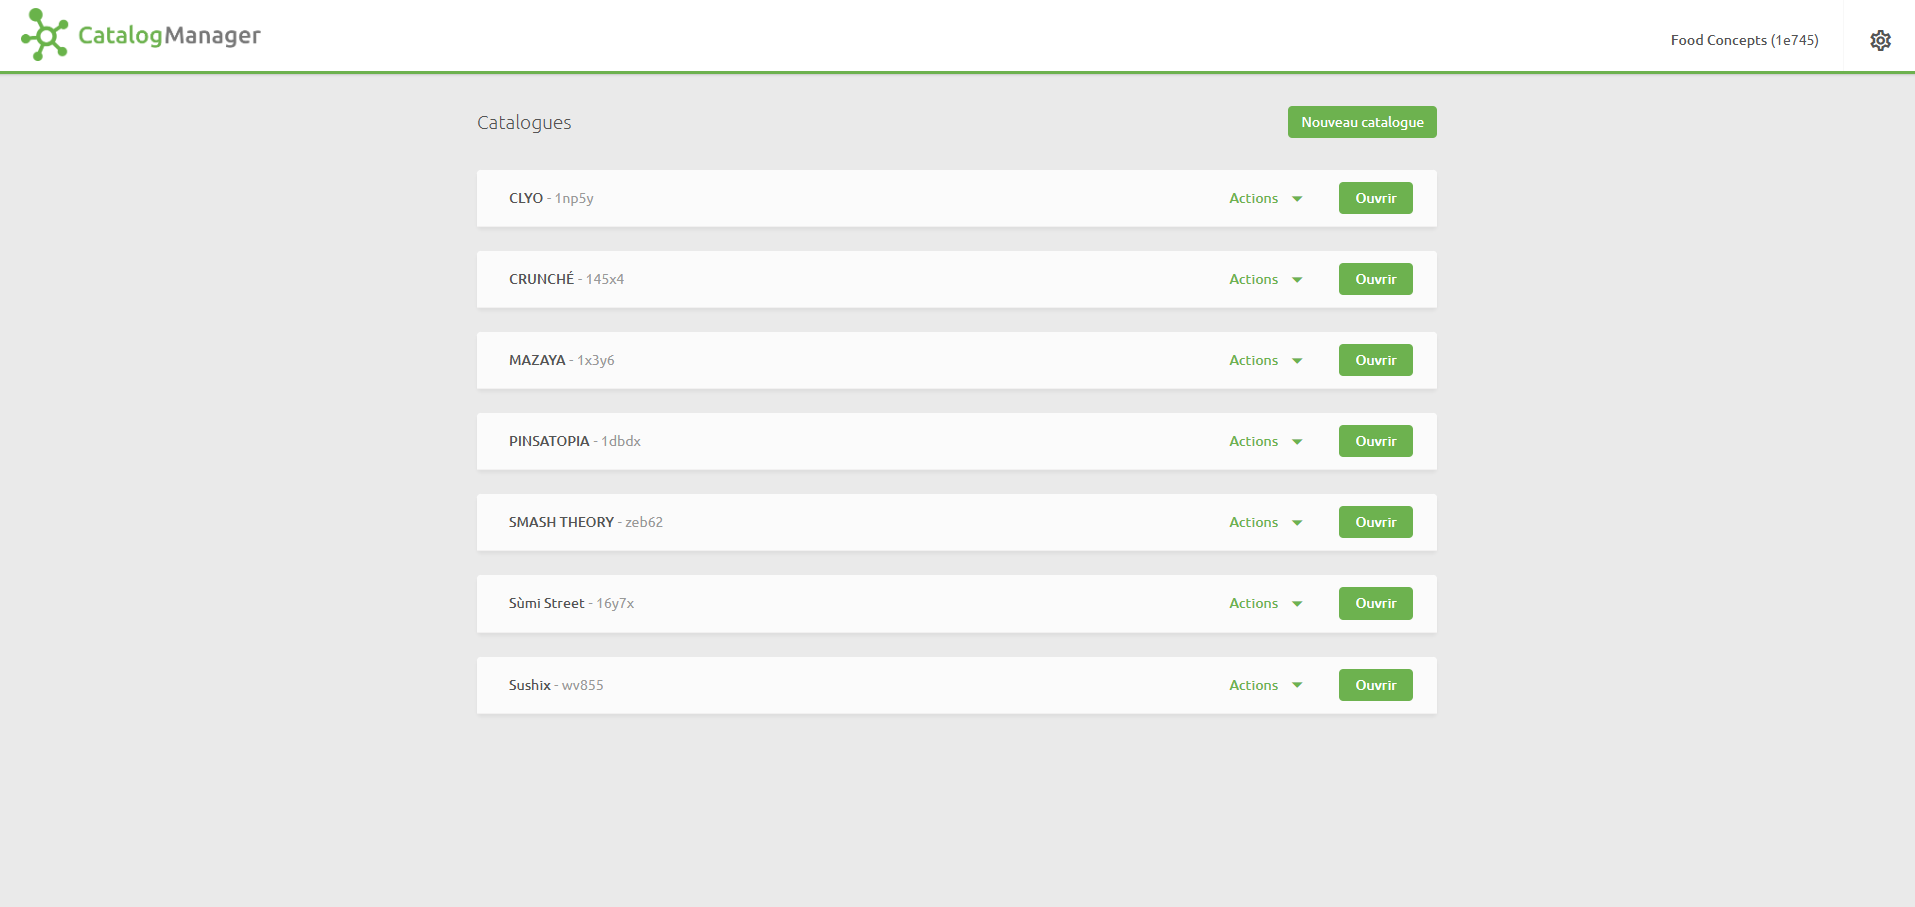Select the CatalogManager title text

pyautogui.click(x=169, y=35)
